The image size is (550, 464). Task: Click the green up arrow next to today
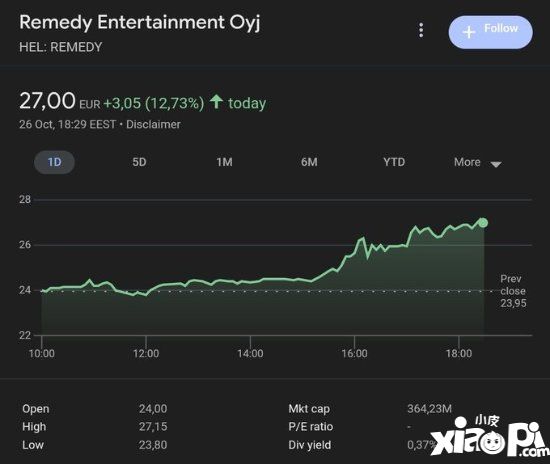tap(216, 102)
